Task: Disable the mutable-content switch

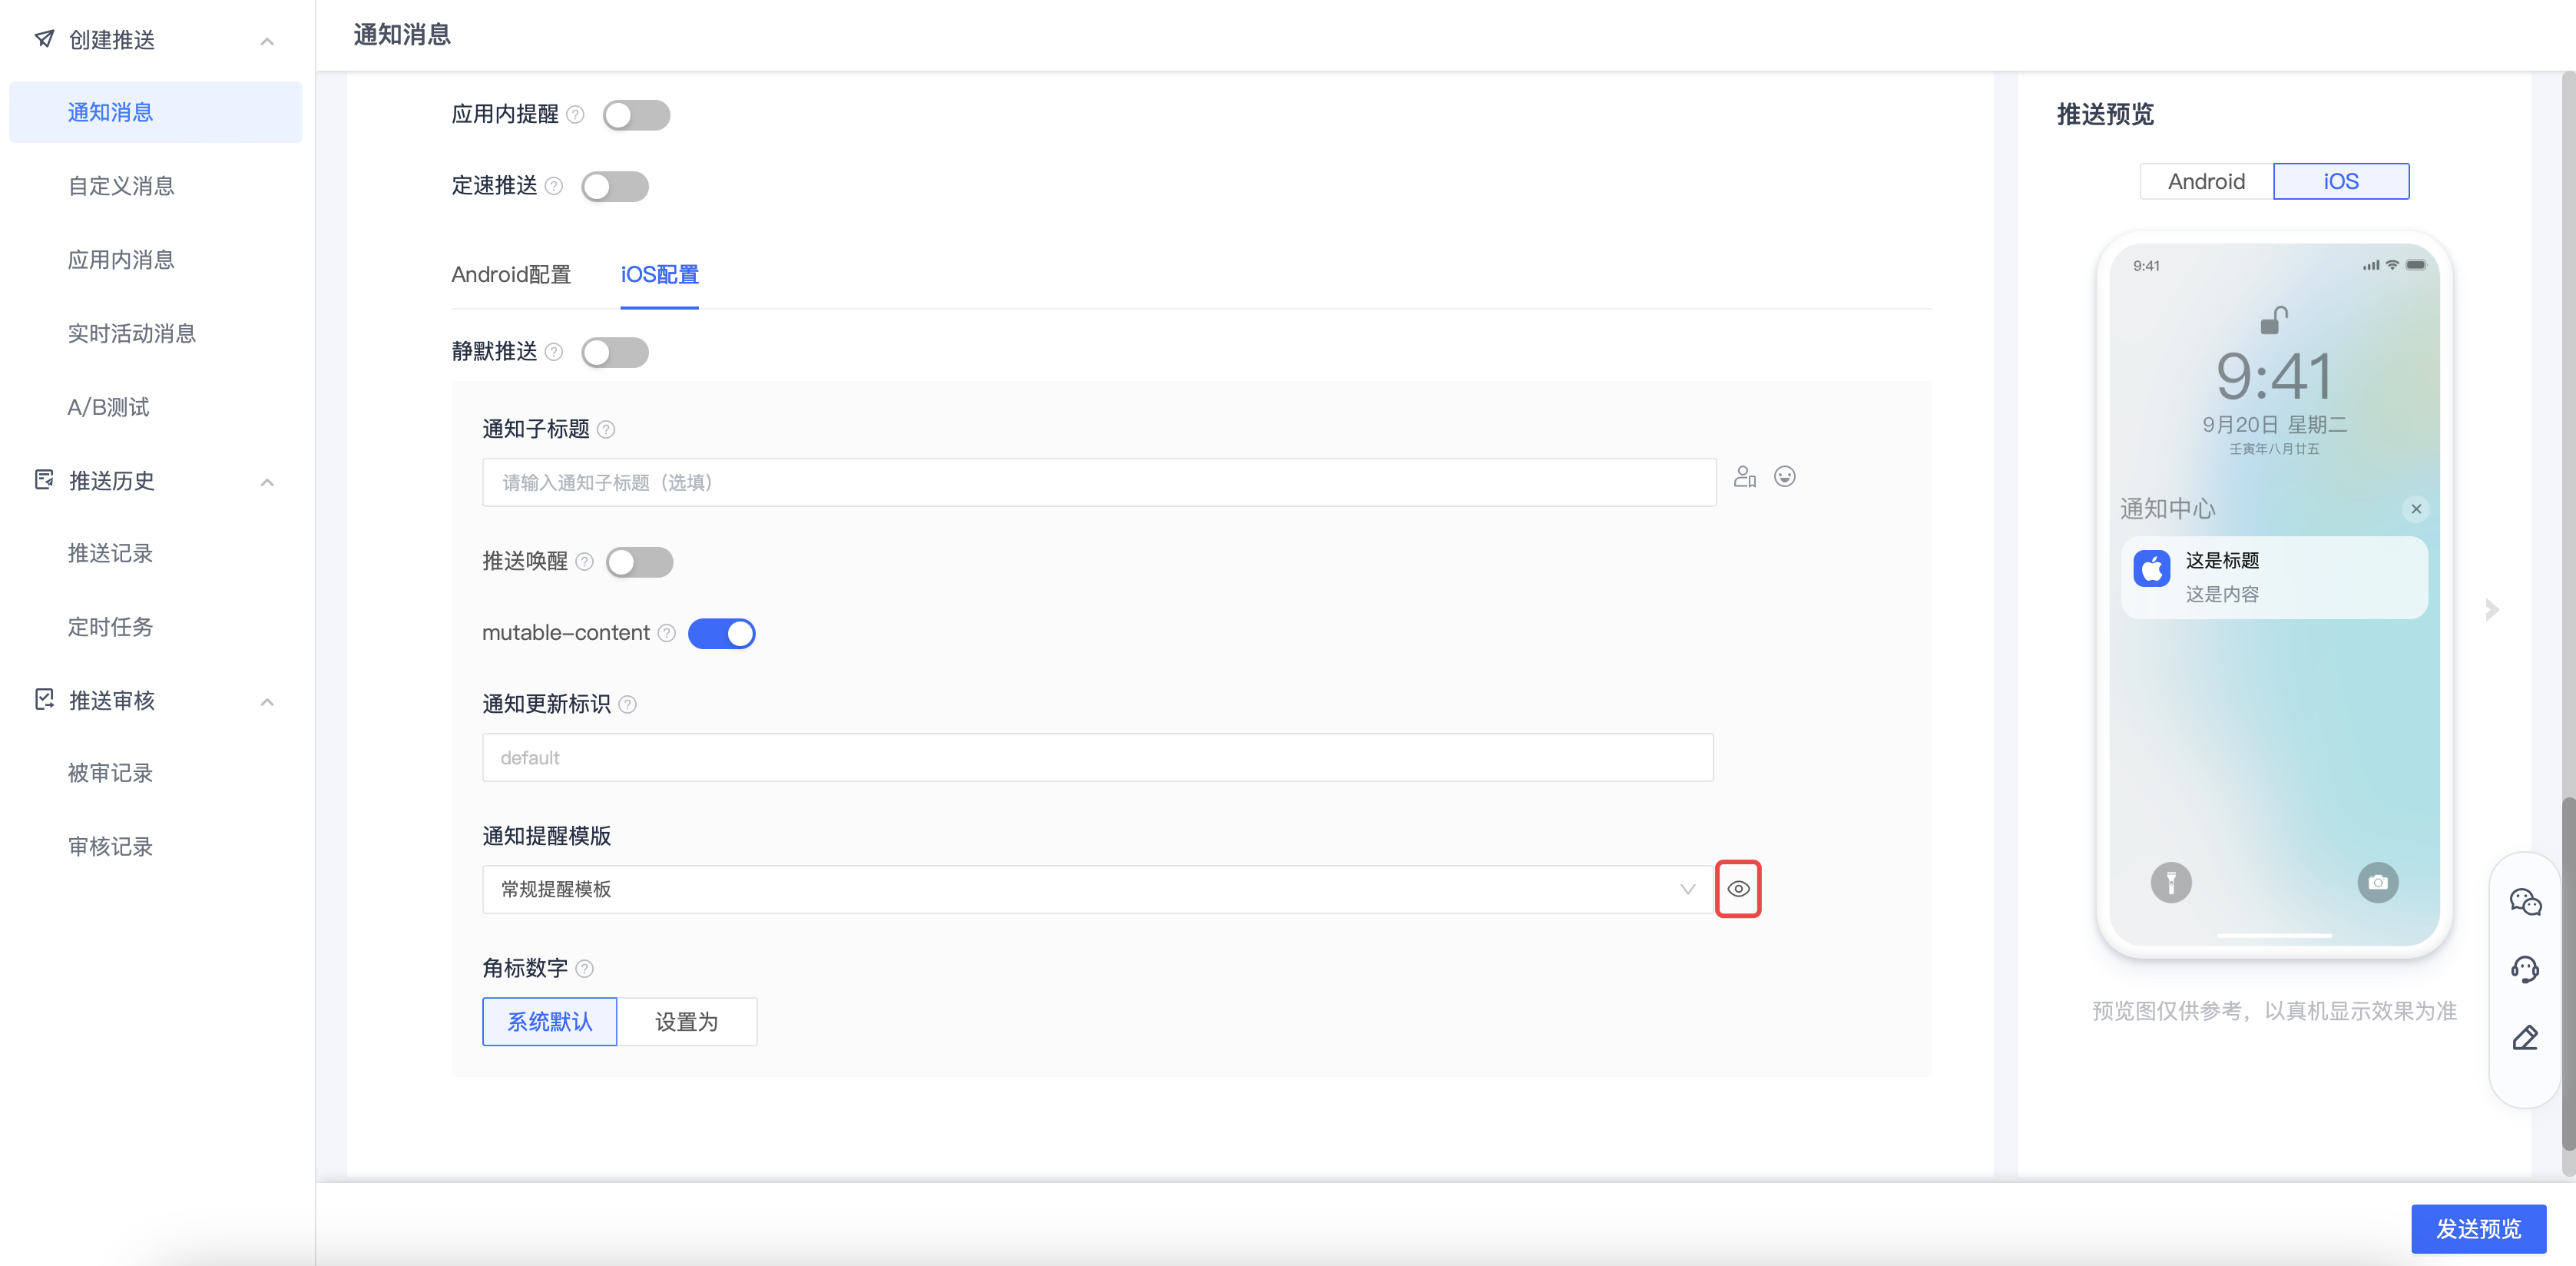Action: (721, 633)
